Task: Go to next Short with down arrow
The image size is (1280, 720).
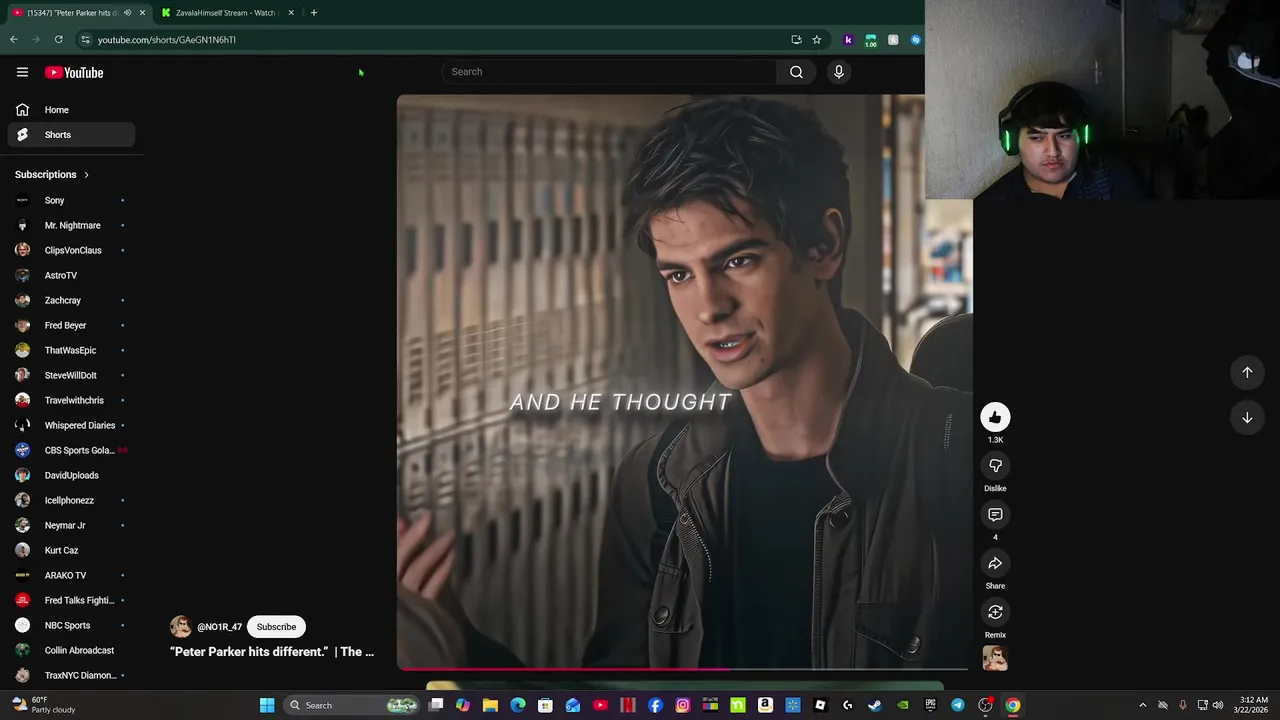Action: [x=1247, y=418]
